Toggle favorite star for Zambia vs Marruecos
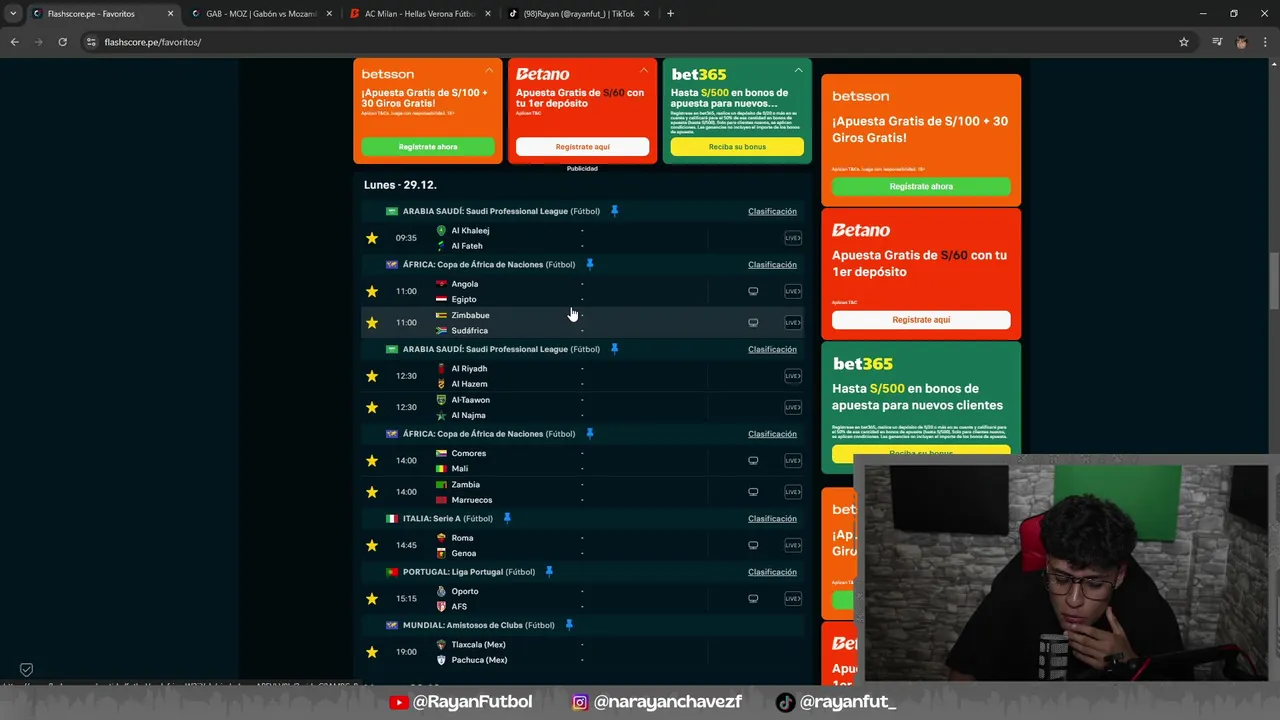Image resolution: width=1280 pixels, height=720 pixels. coord(372,492)
